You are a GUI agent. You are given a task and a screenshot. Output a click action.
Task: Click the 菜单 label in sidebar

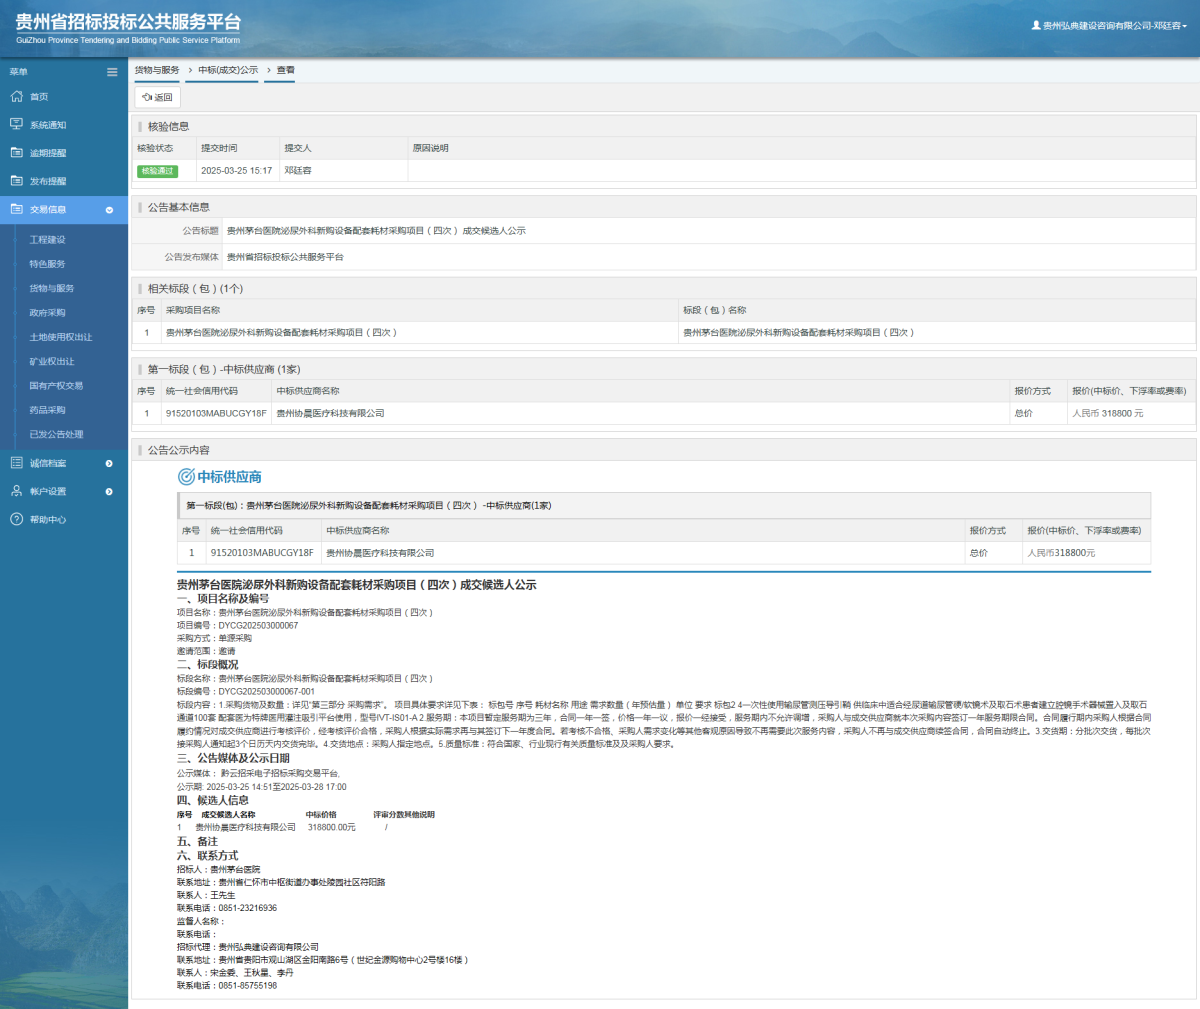tap(19, 72)
